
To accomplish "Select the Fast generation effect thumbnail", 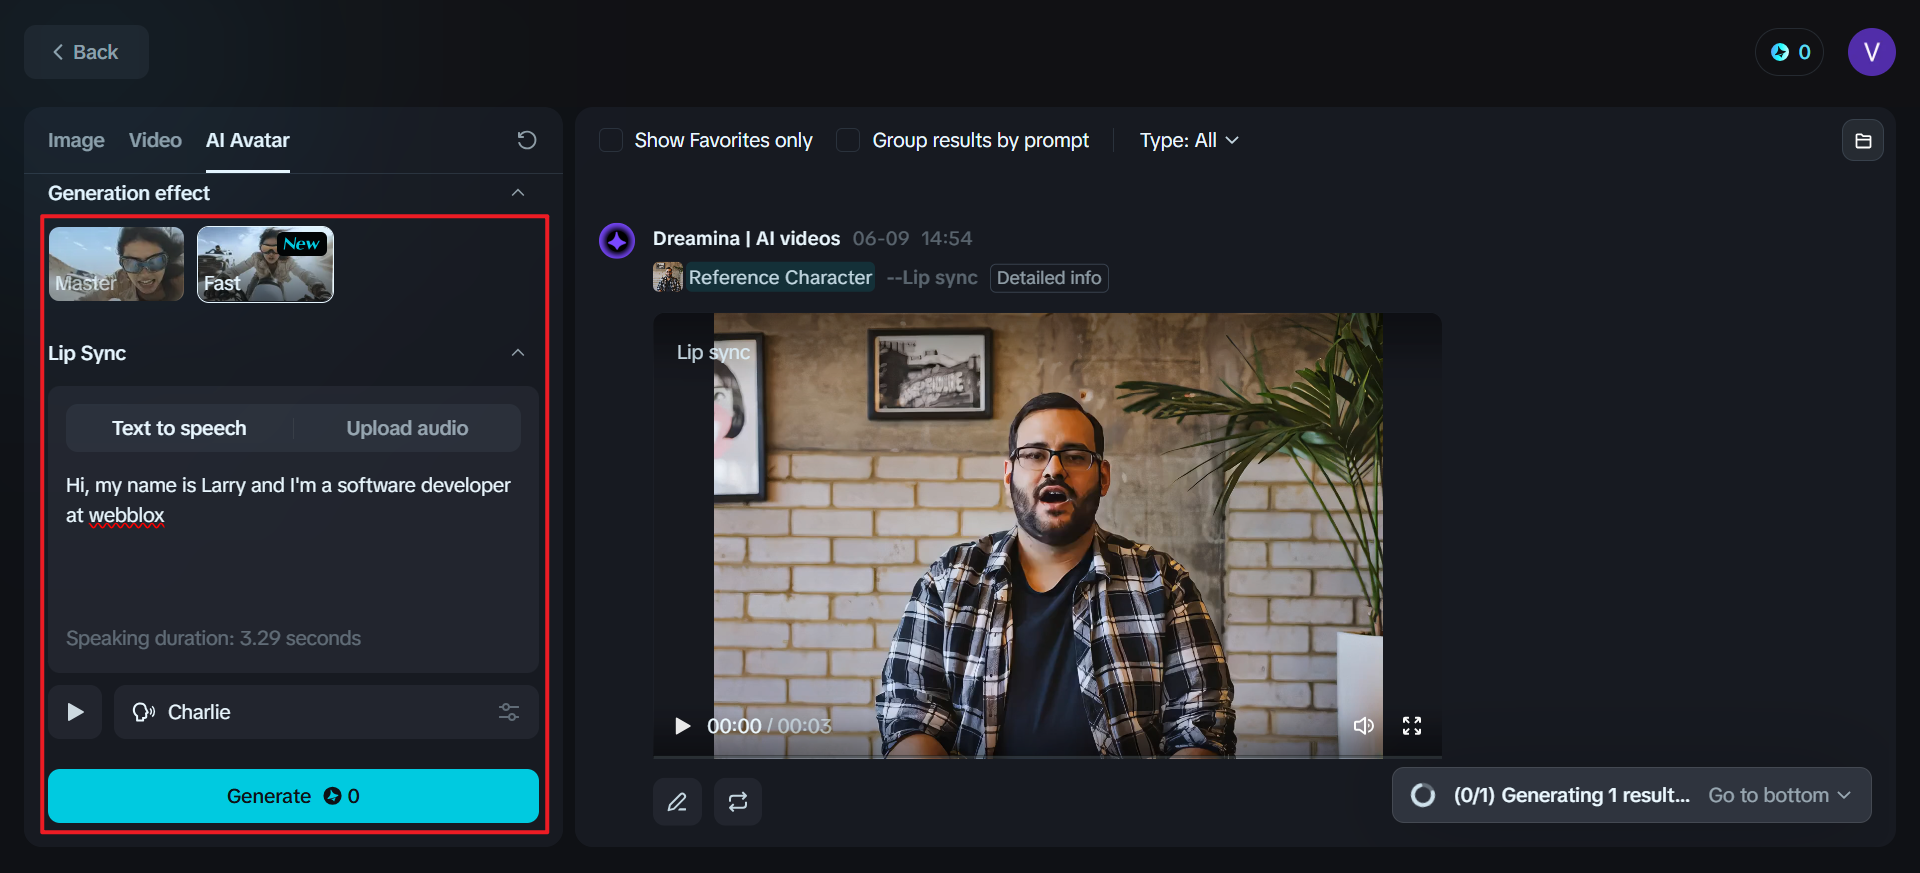I will pos(265,264).
